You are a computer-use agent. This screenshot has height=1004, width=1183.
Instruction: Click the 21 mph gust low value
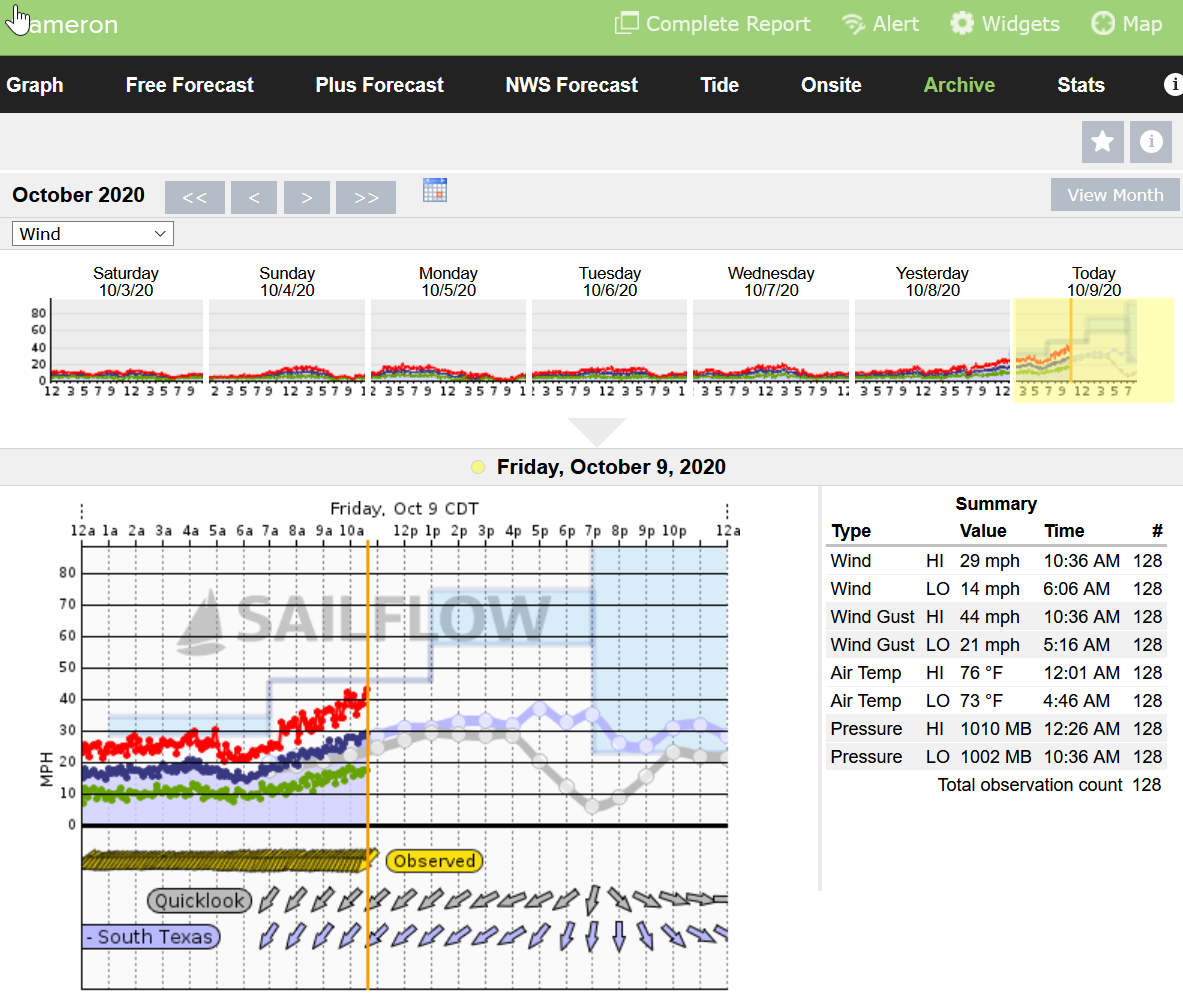point(989,645)
